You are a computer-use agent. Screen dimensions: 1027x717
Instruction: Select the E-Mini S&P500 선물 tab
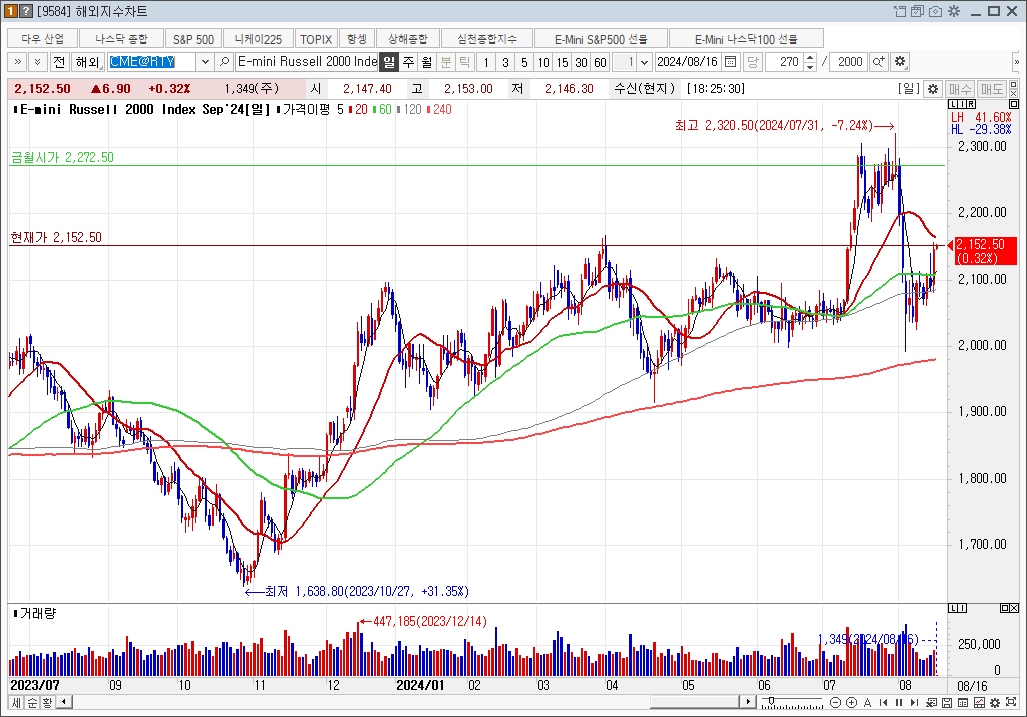(600, 38)
